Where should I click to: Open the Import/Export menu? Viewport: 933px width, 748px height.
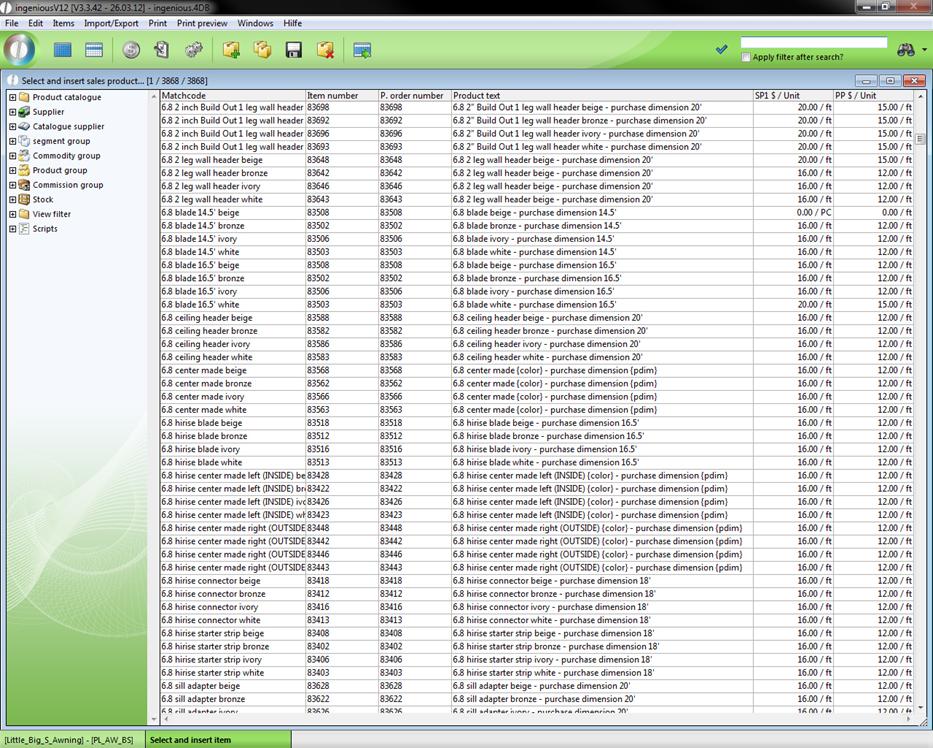[x=111, y=23]
